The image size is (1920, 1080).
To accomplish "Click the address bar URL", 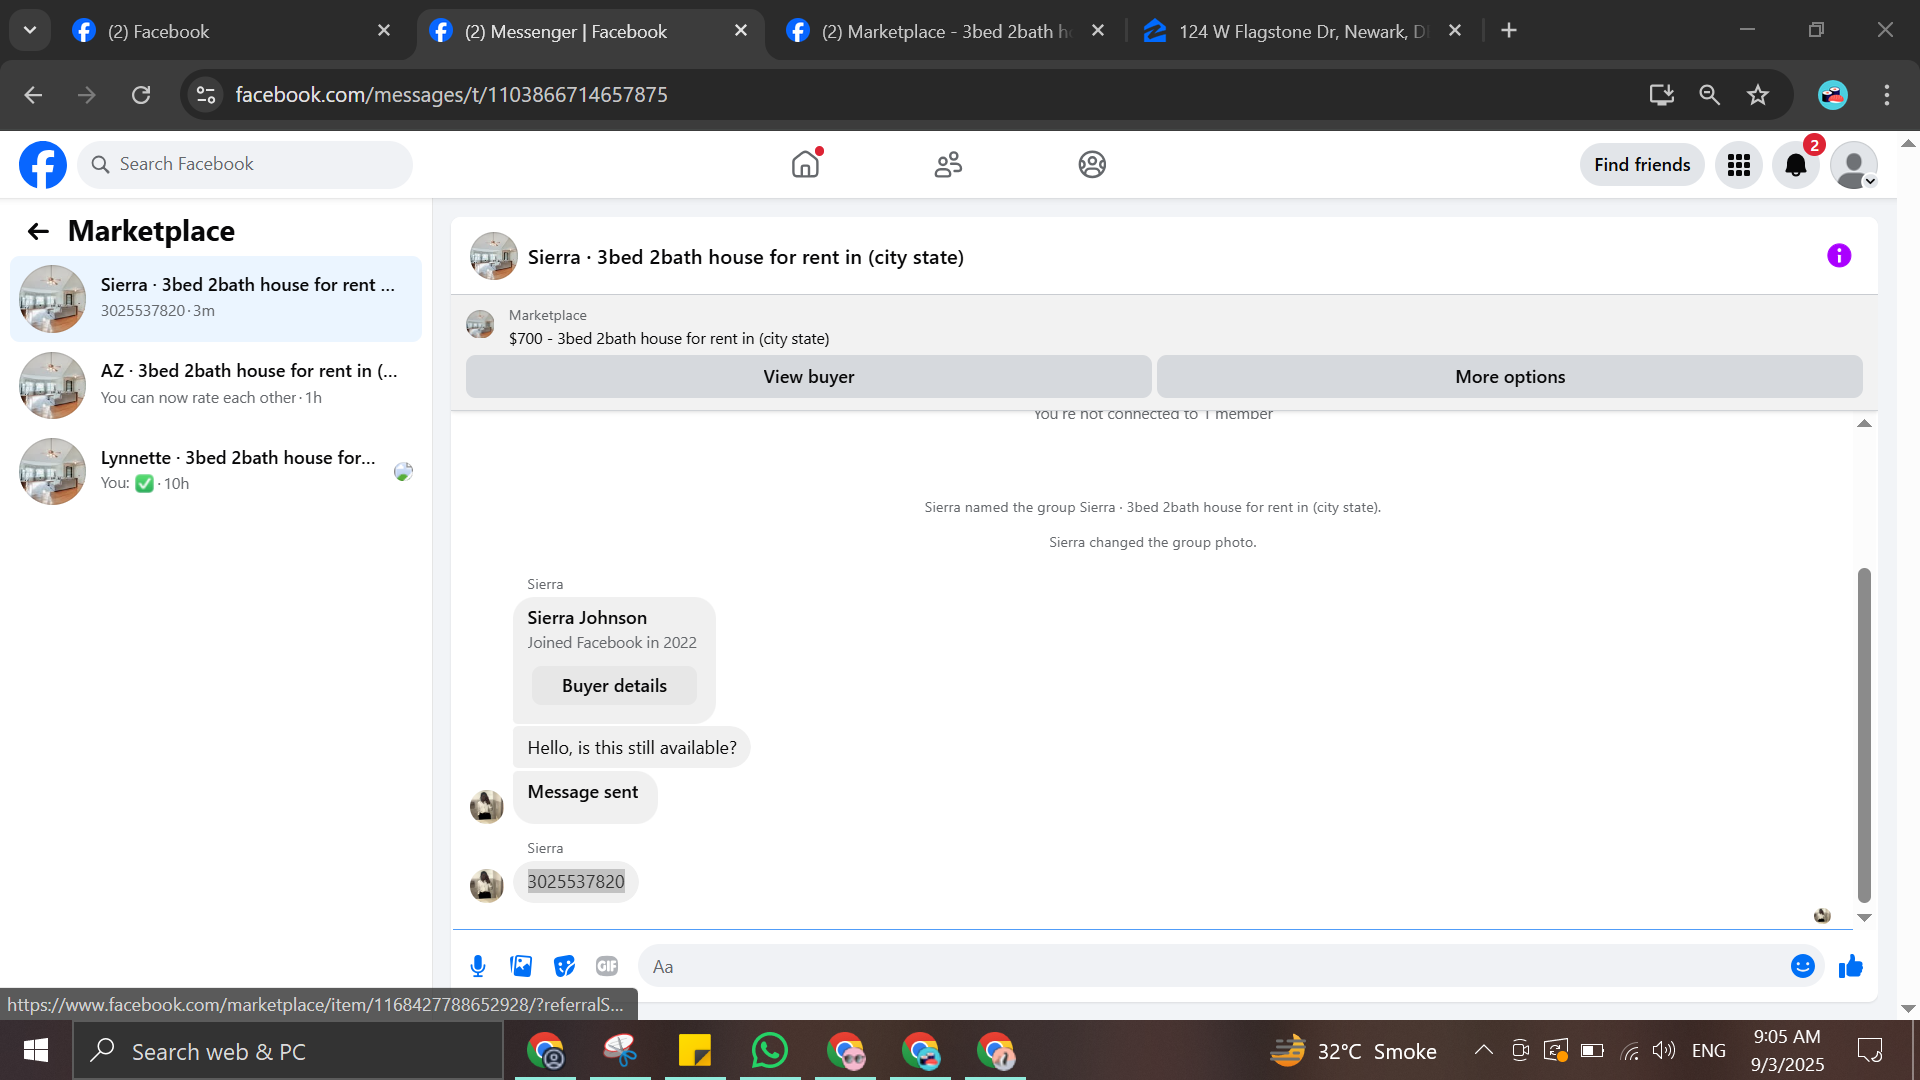I will tap(452, 95).
